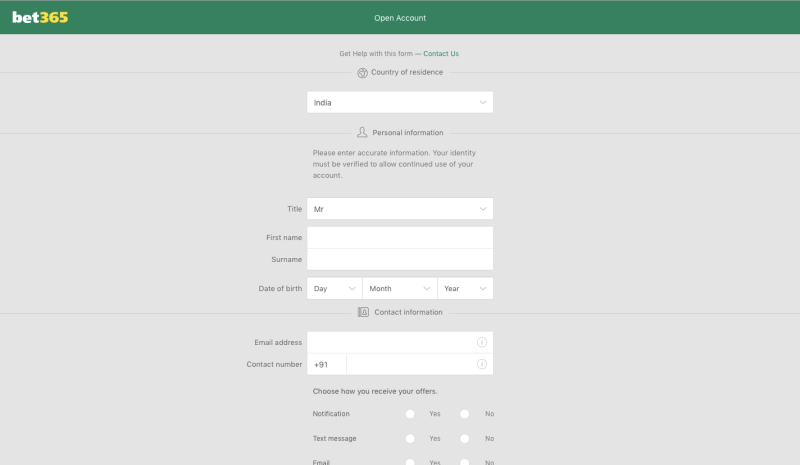
Task: Click the 'Choose how you receive your offers.' text
Action: (x=375, y=391)
